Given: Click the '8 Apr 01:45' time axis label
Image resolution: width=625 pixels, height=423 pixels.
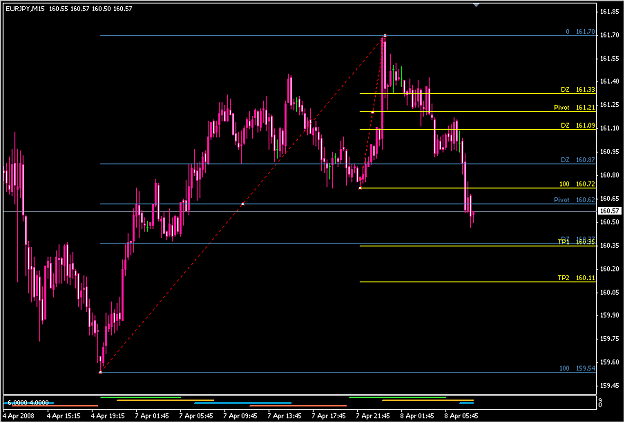Looking at the screenshot, I should 418,416.
